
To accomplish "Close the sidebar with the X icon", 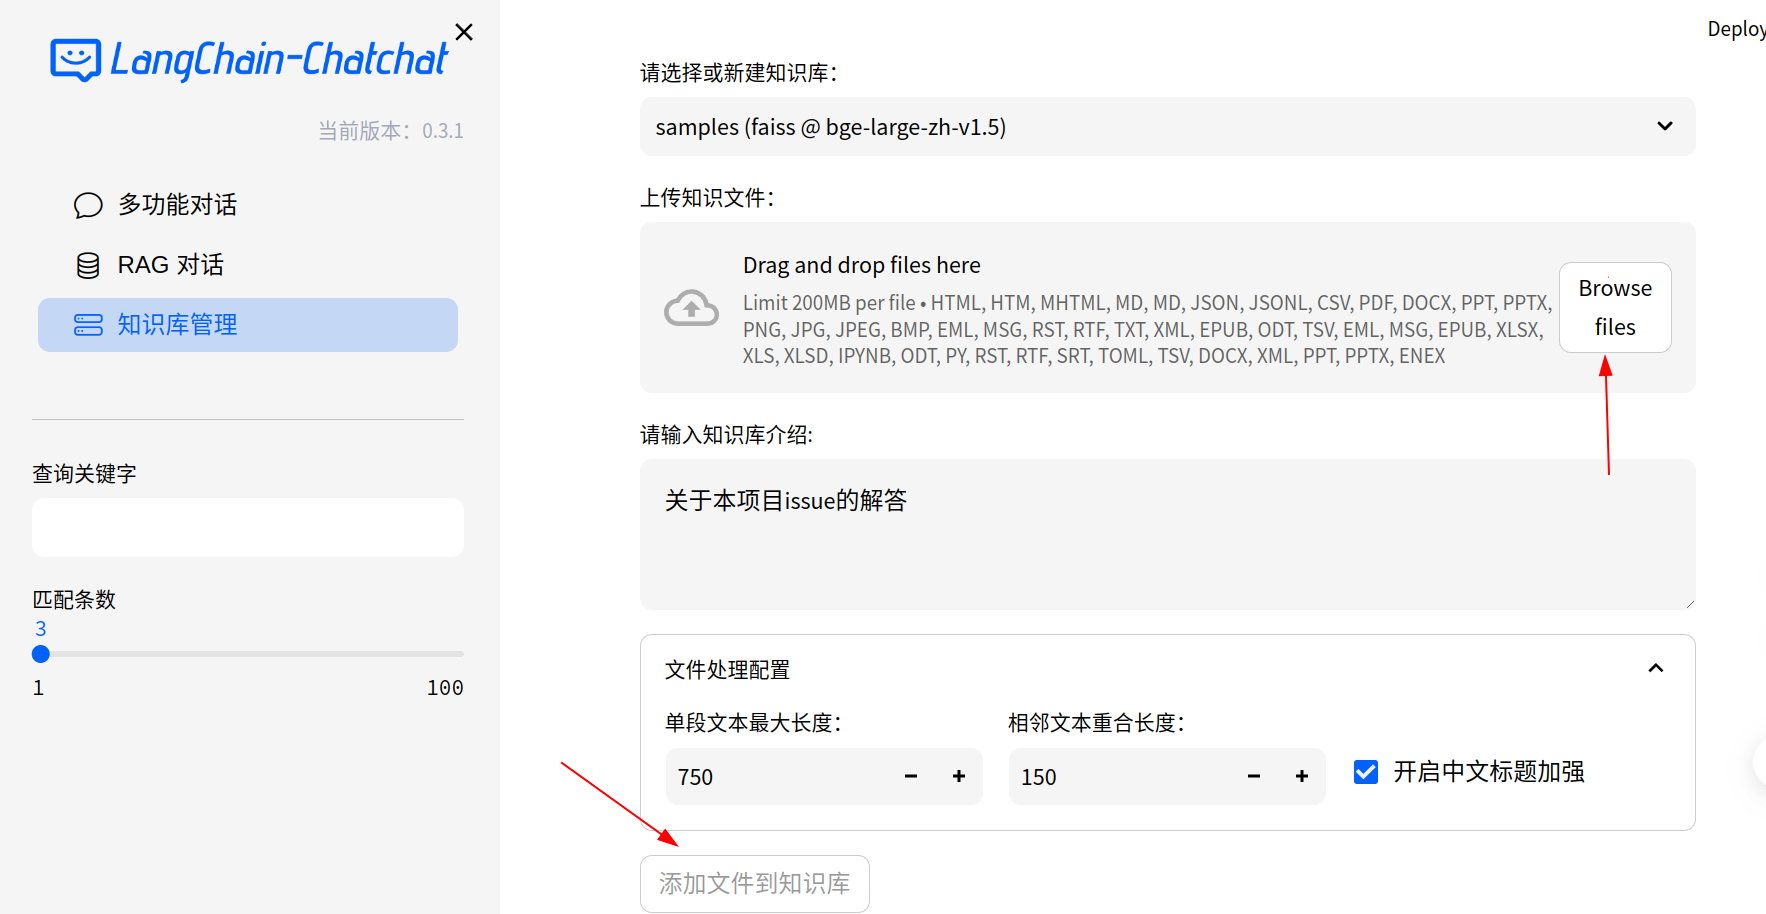I will coord(464,32).
